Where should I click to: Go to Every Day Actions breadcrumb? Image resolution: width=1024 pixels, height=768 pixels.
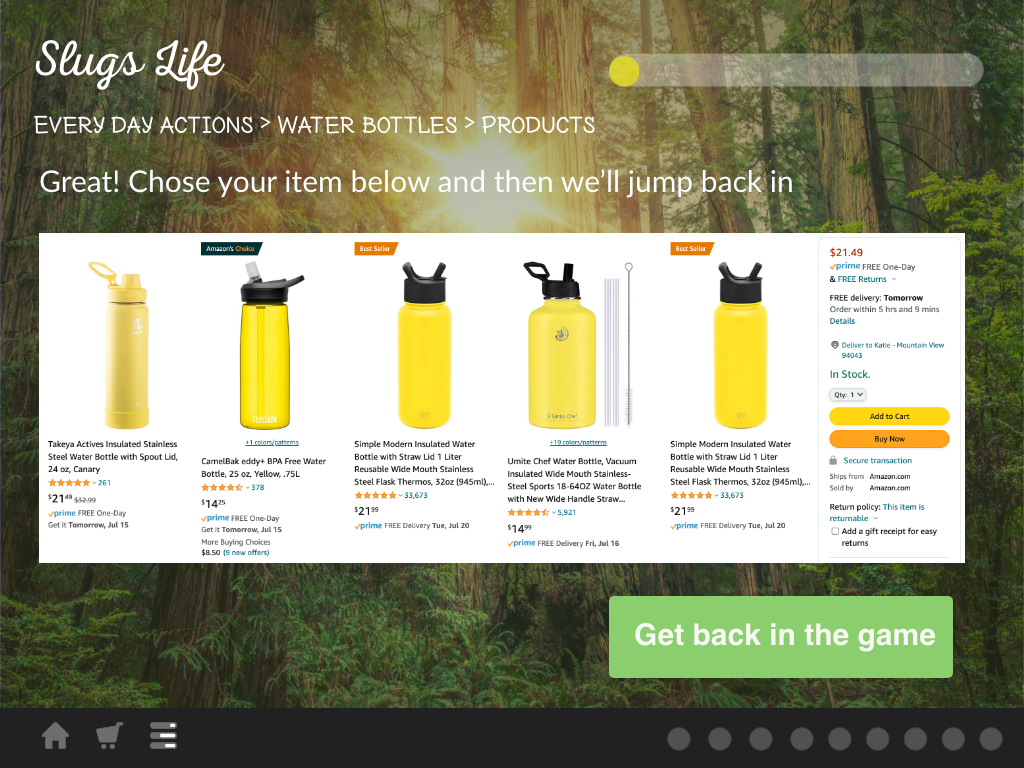click(x=144, y=125)
